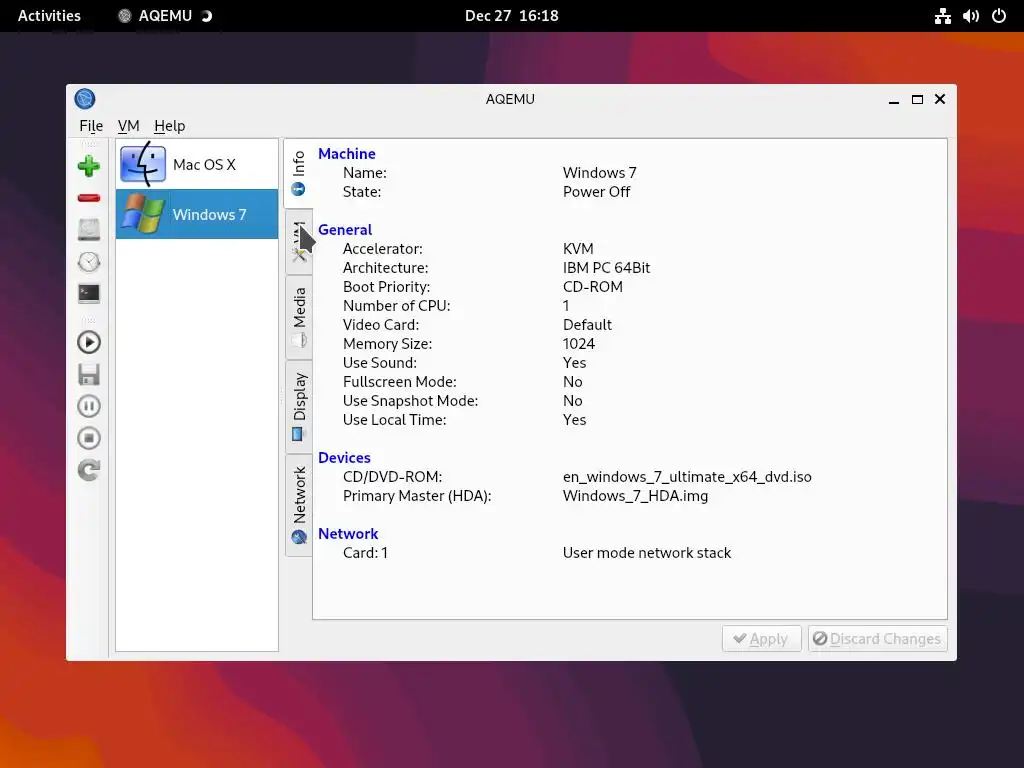The image size is (1024, 768).
Task: Click the blue Network section heading
Action: click(x=348, y=534)
